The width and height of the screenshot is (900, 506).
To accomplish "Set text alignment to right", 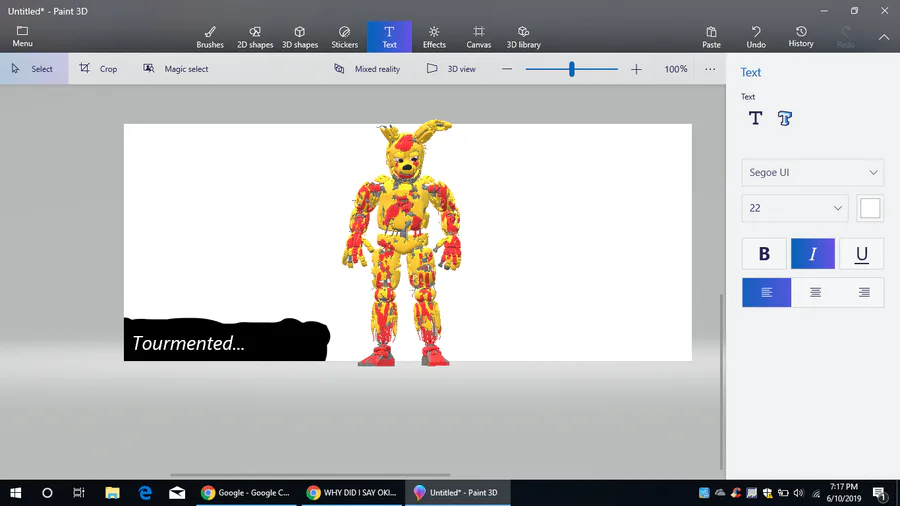I will pyautogui.click(x=863, y=293).
